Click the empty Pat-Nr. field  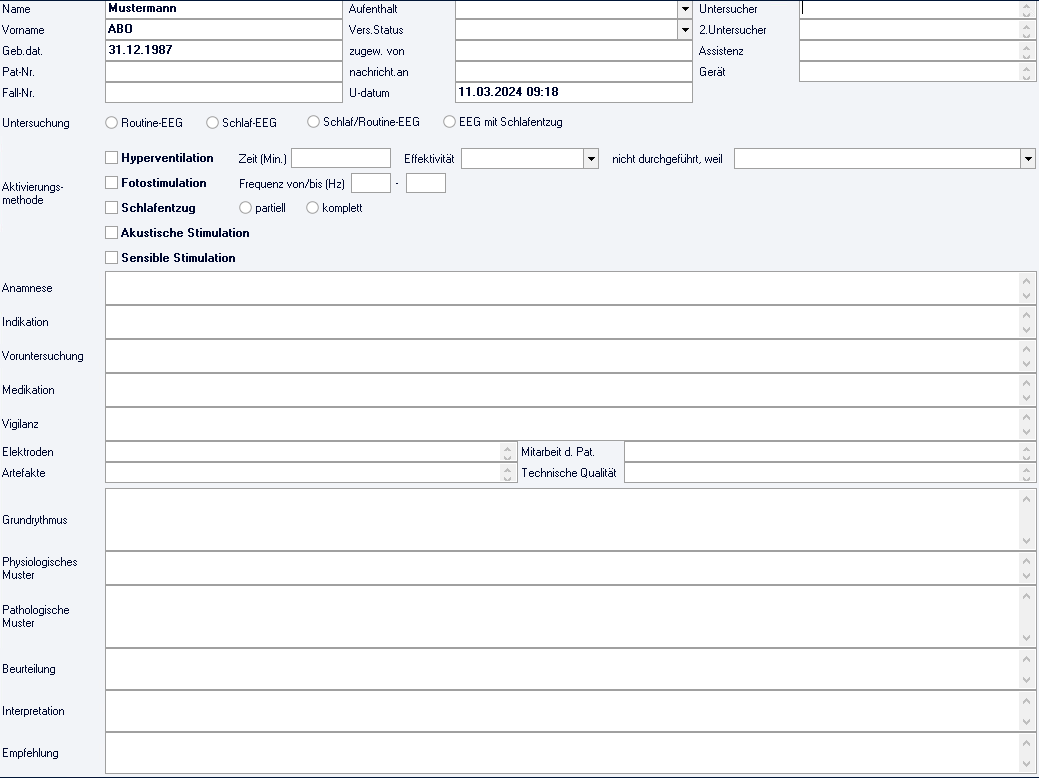click(x=223, y=72)
